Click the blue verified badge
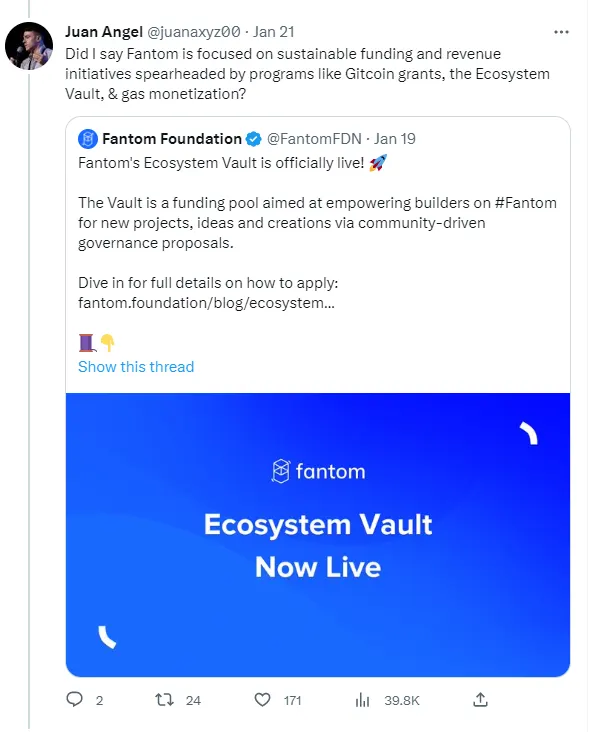 coord(254,139)
